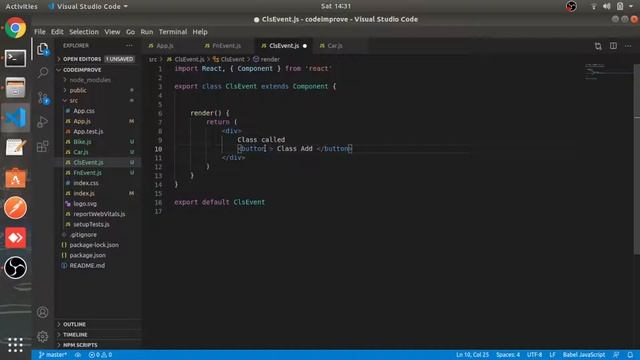
Task: Click the UTF-8 encoding selector
Action: (x=534, y=355)
